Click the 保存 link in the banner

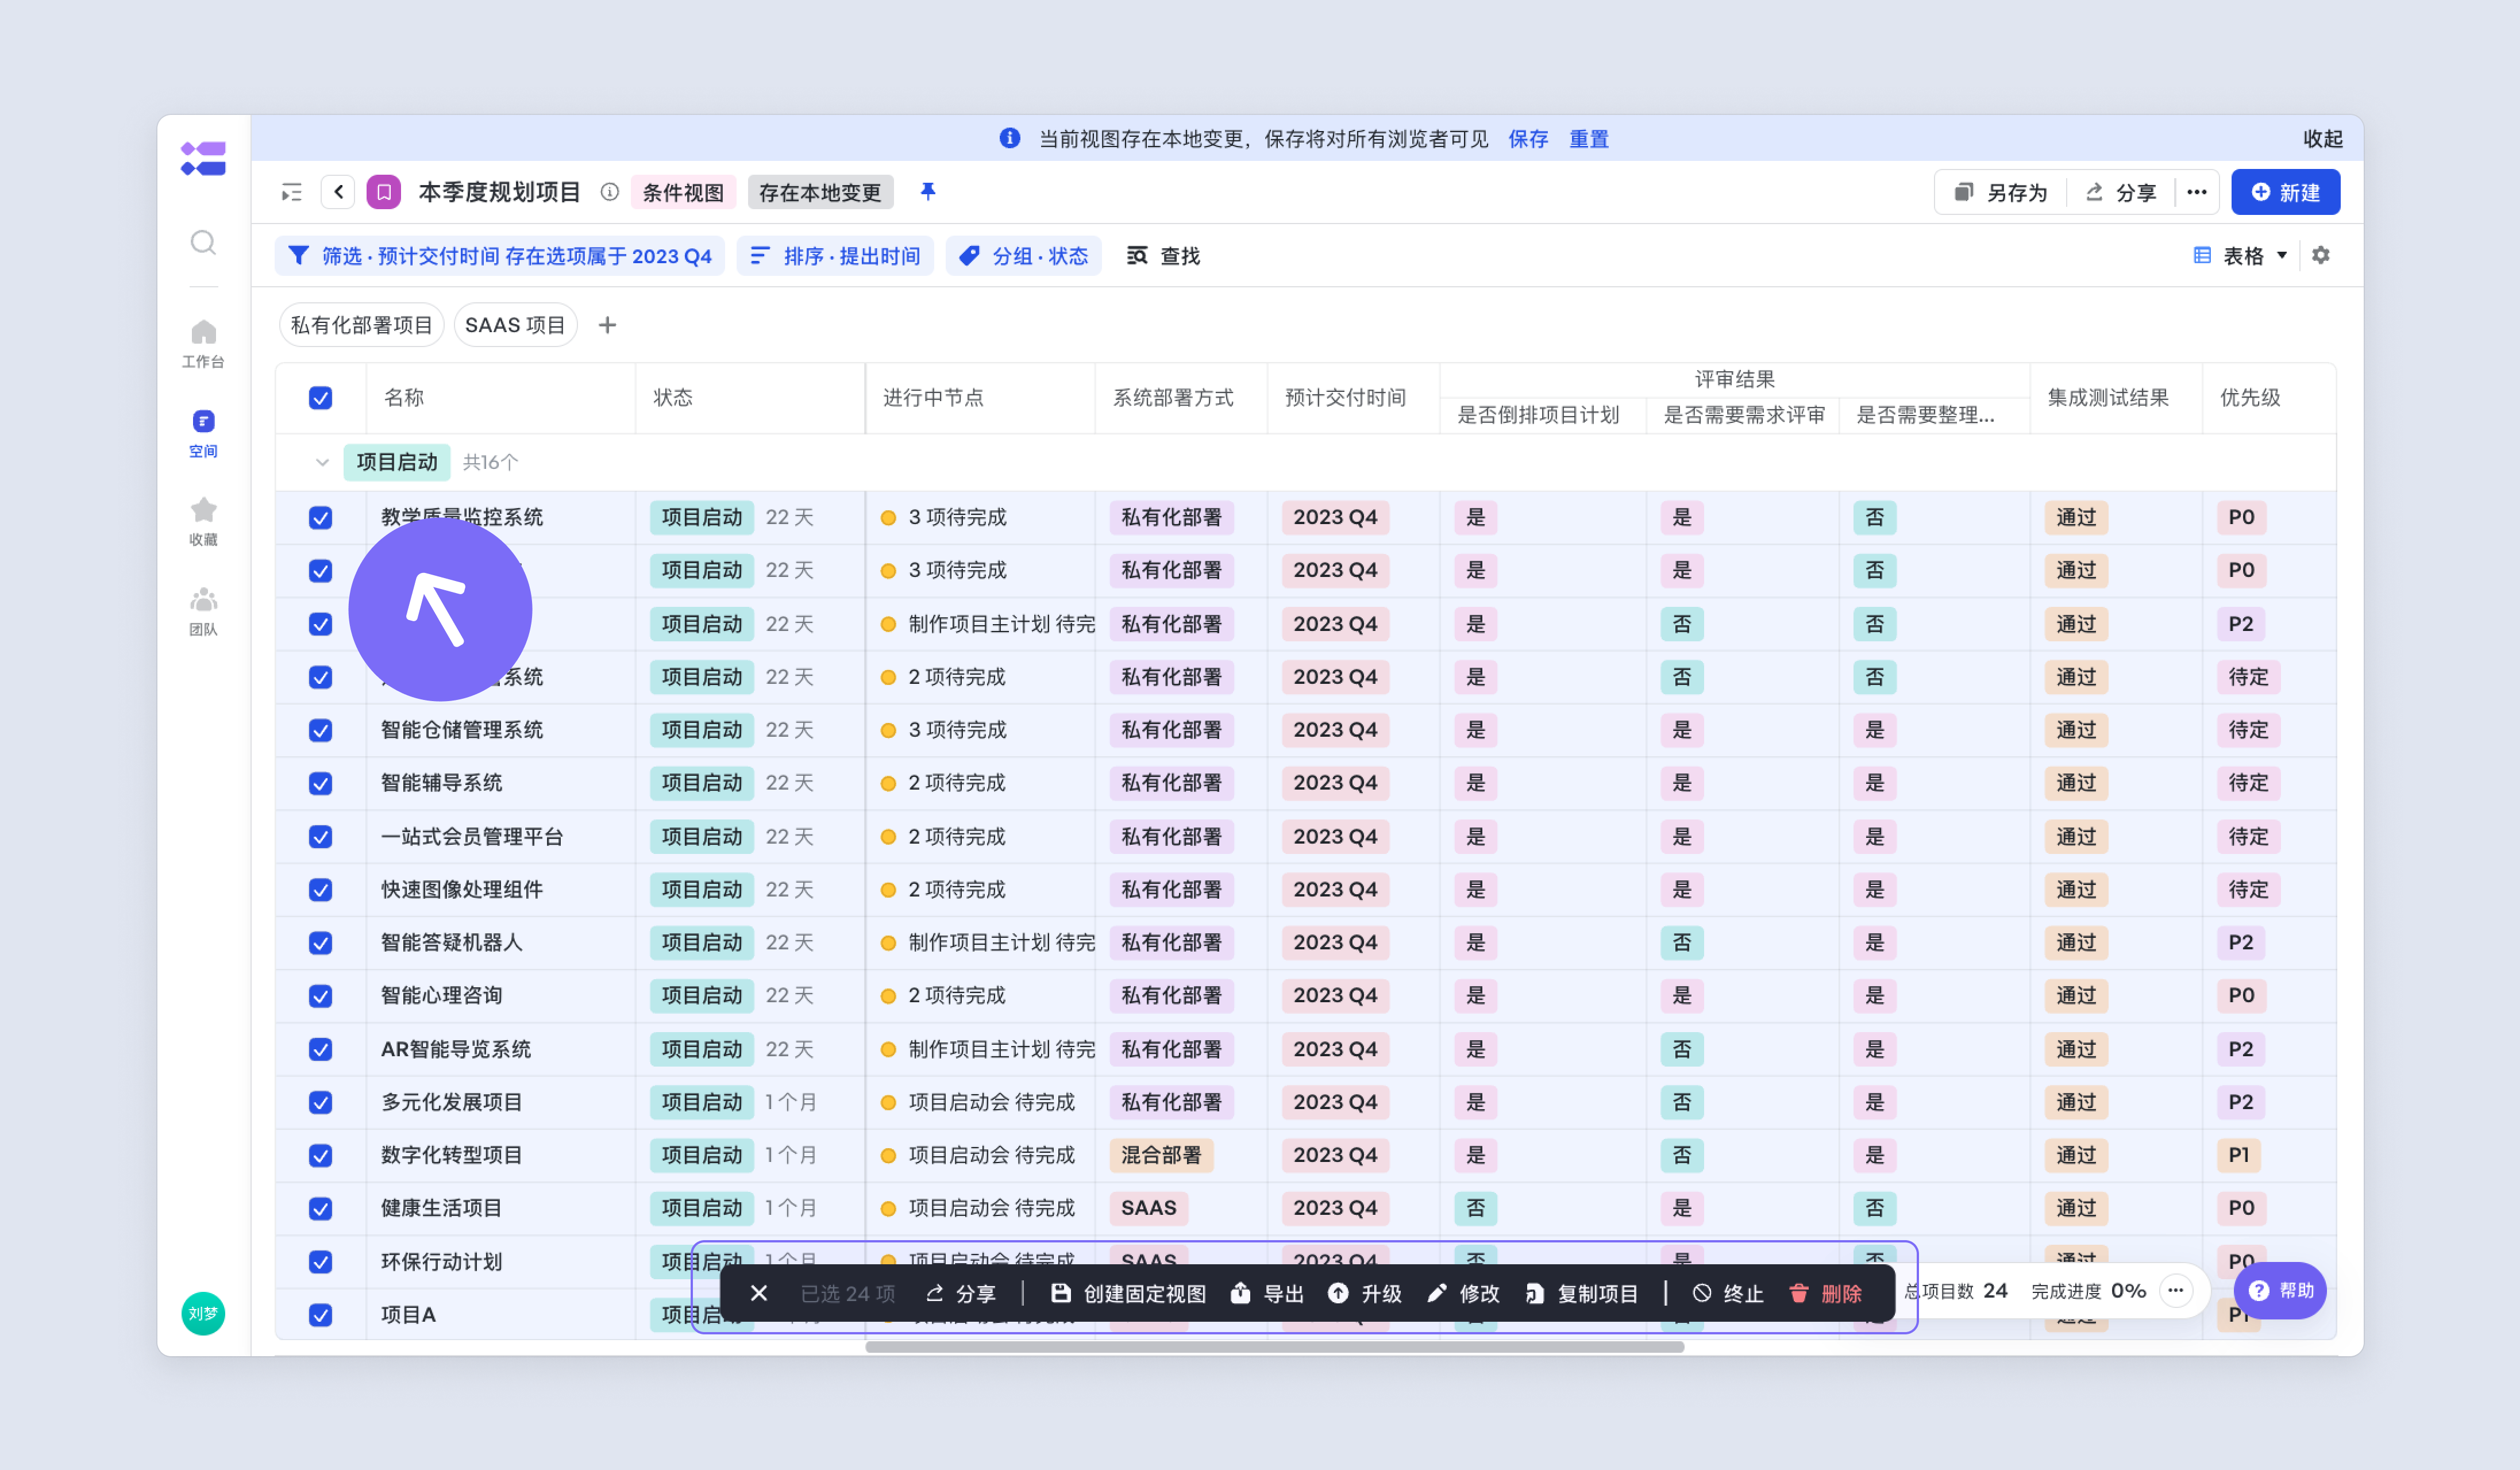point(1528,139)
